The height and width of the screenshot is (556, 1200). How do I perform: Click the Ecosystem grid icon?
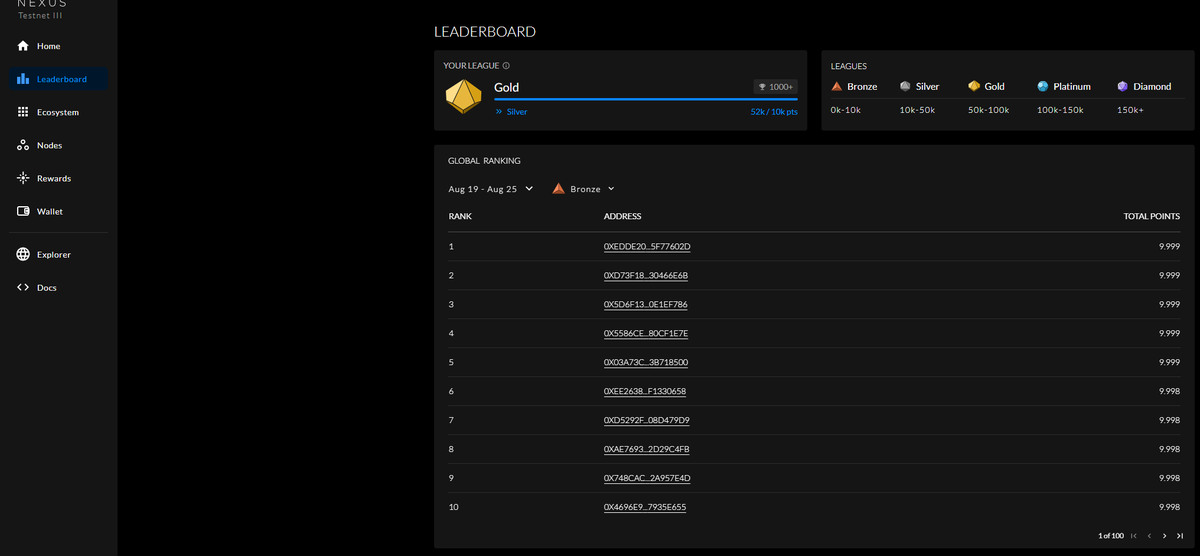click(x=23, y=112)
